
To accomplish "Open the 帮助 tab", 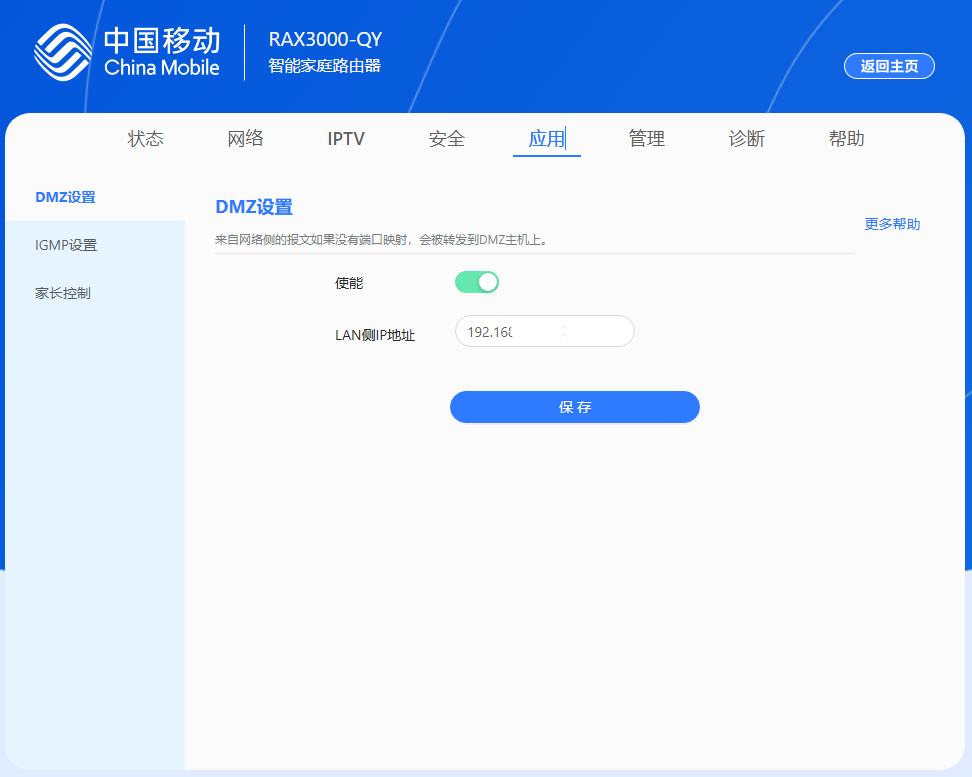I will [846, 139].
